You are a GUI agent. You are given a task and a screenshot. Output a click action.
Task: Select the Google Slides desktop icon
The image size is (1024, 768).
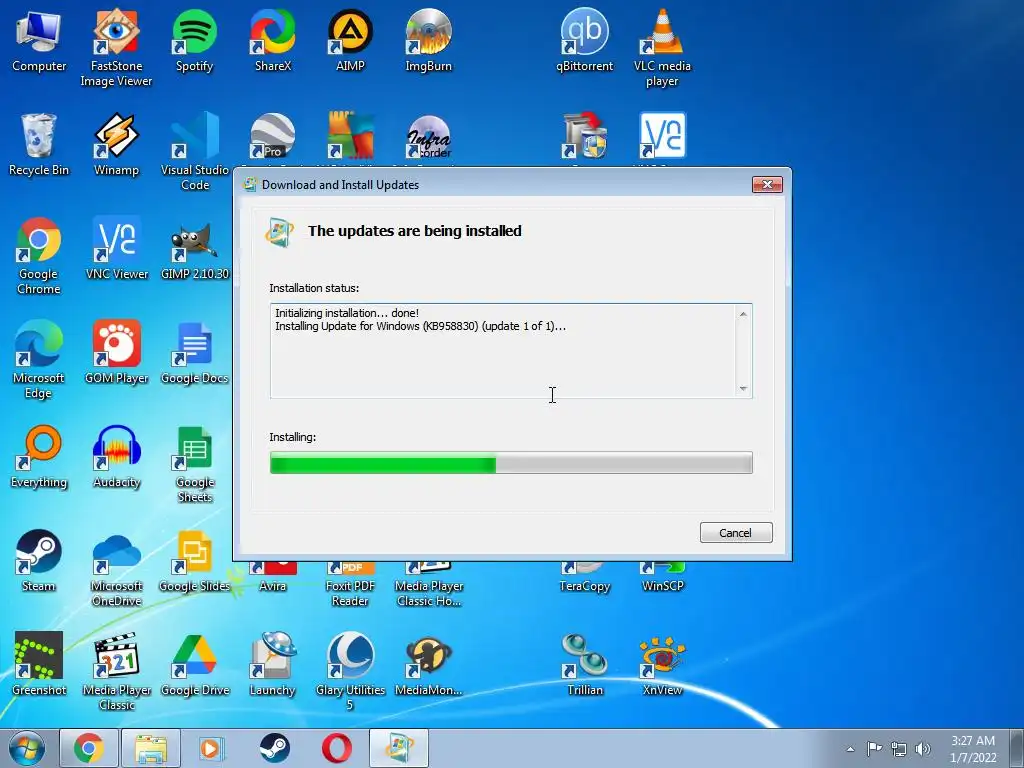195,561
